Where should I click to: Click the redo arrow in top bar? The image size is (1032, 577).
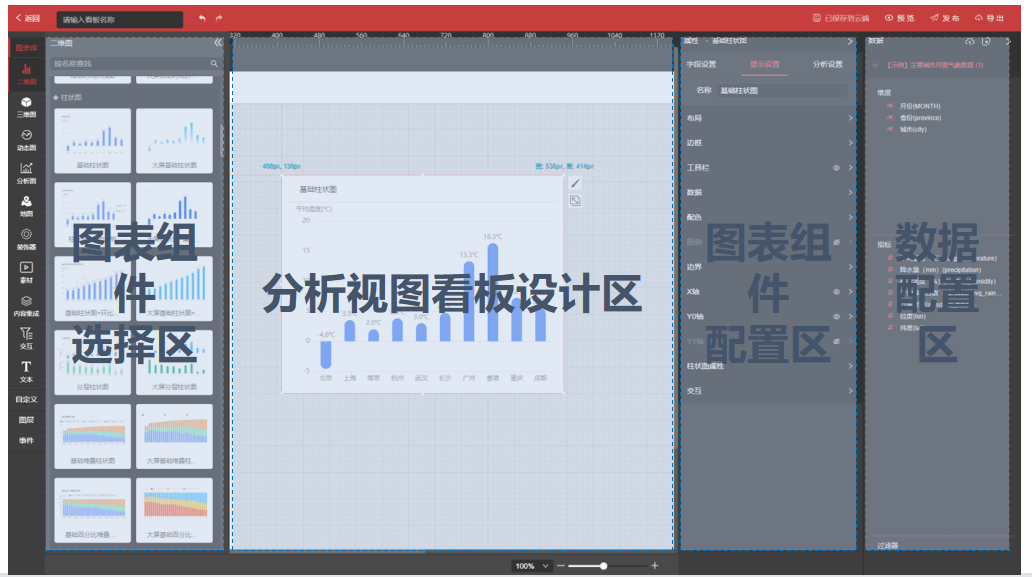pyautogui.click(x=219, y=18)
